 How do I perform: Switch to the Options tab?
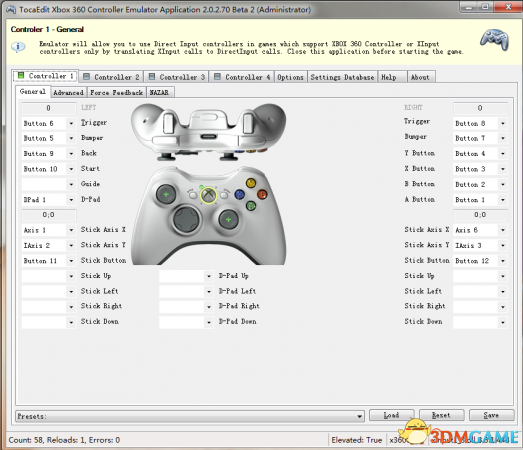tap(291, 77)
